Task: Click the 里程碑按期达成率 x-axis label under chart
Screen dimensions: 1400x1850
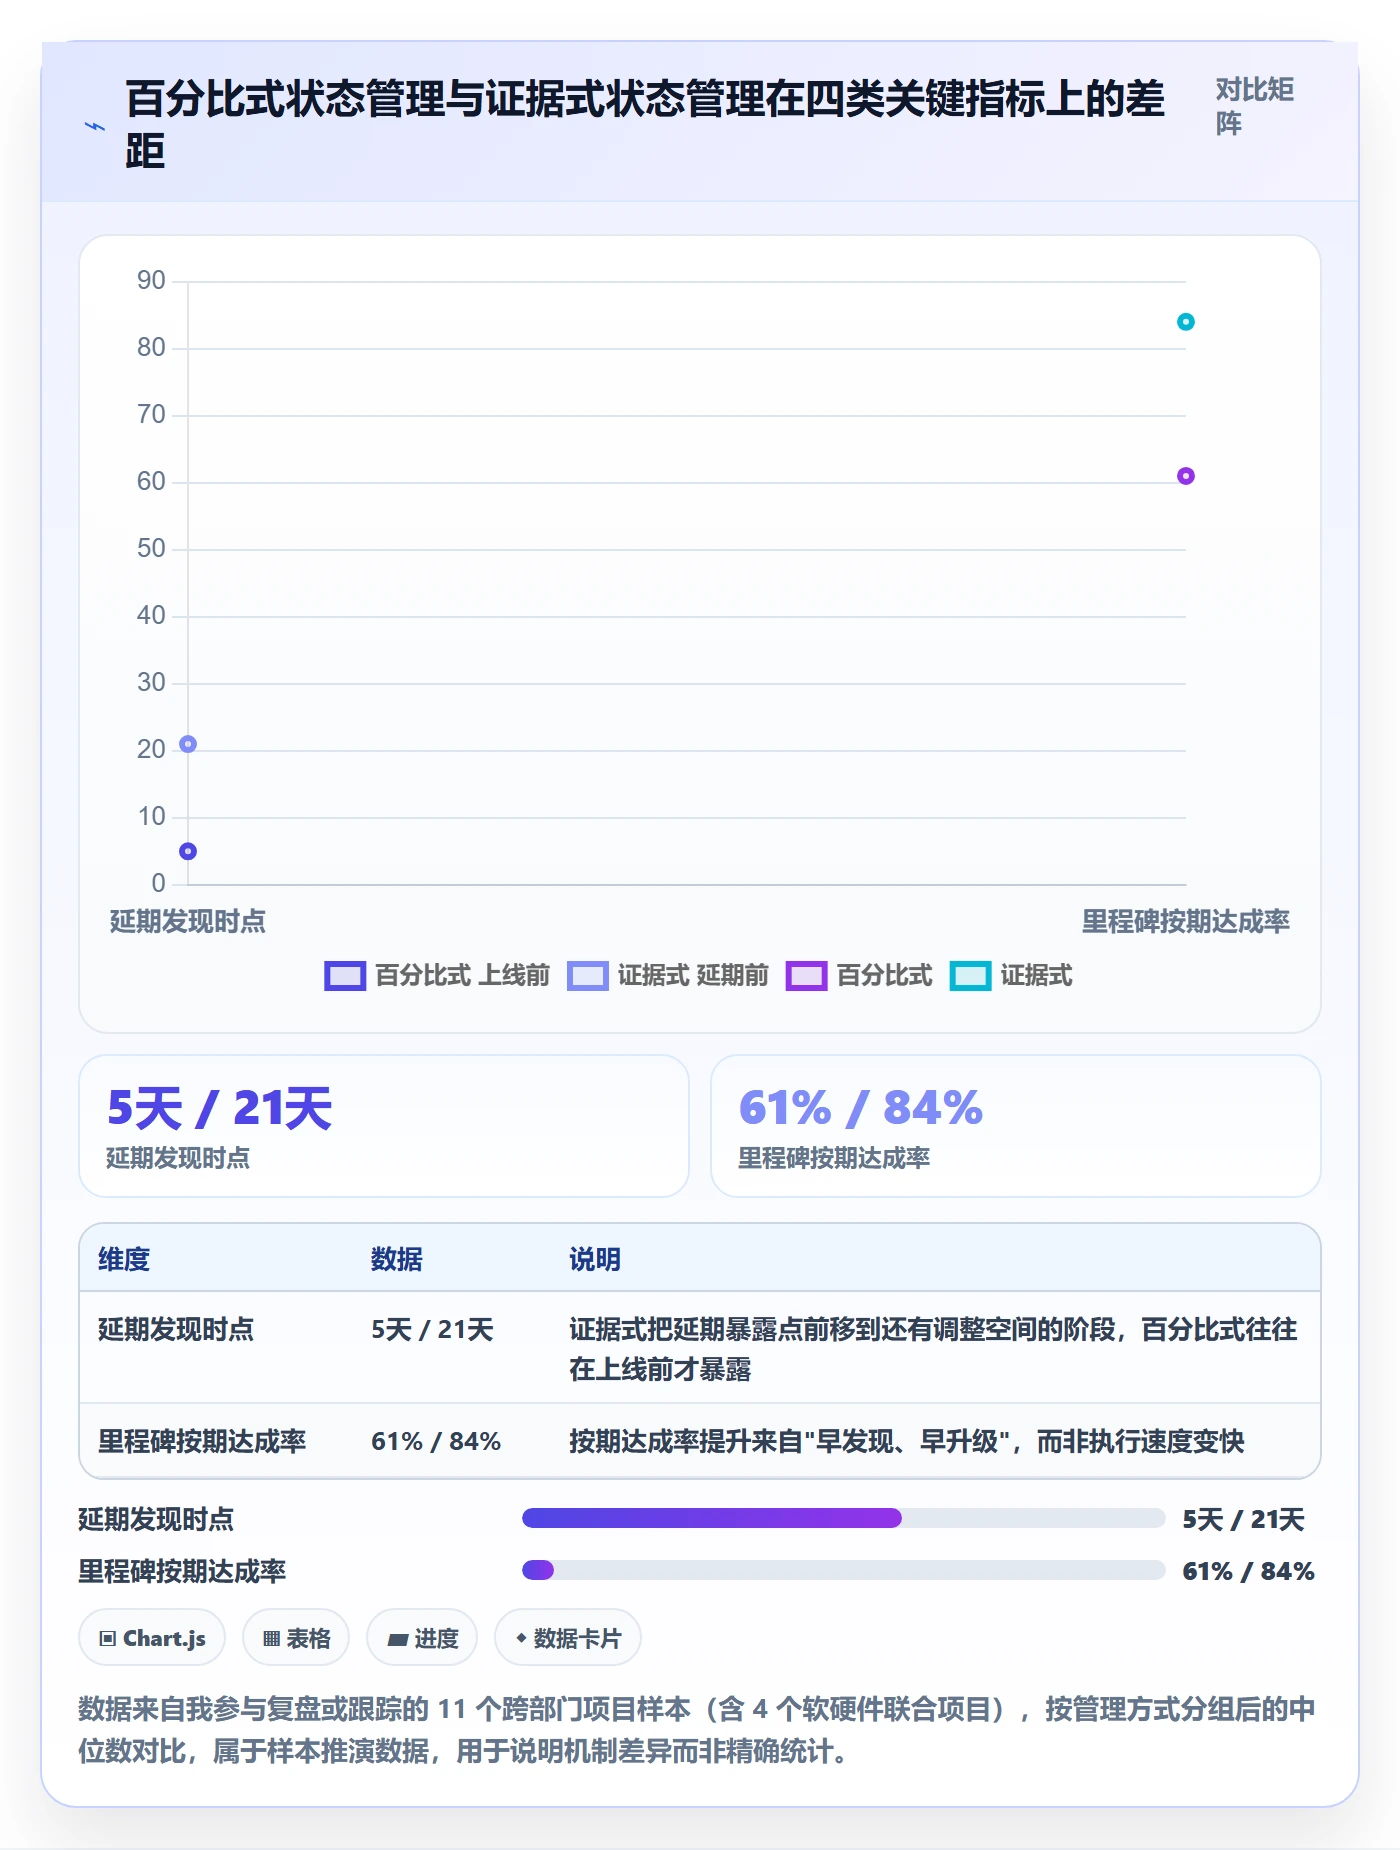Action: [x=1186, y=921]
